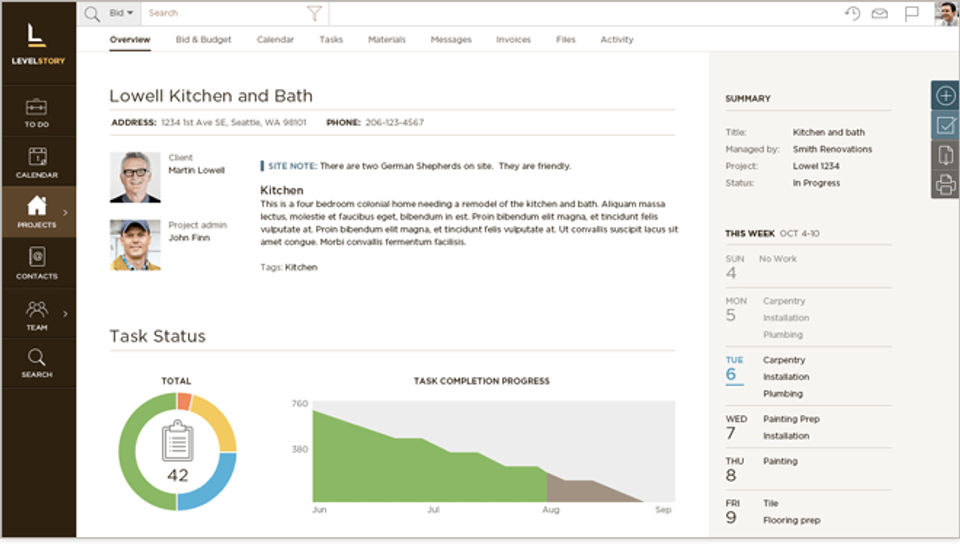Open the Materials tab

pyautogui.click(x=386, y=40)
